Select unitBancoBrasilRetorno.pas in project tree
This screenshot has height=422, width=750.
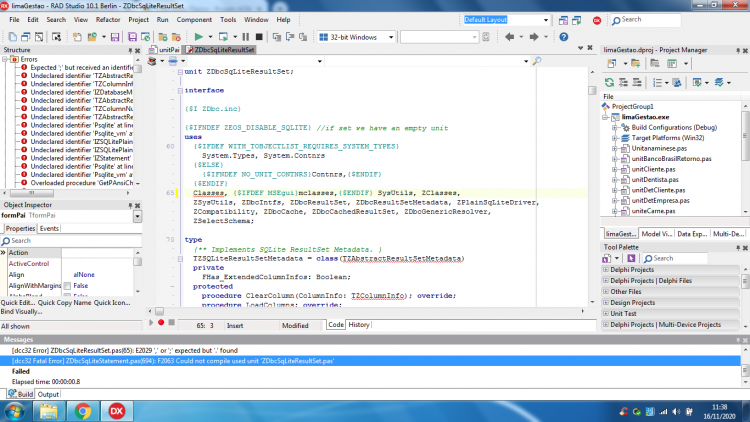tap(671, 159)
